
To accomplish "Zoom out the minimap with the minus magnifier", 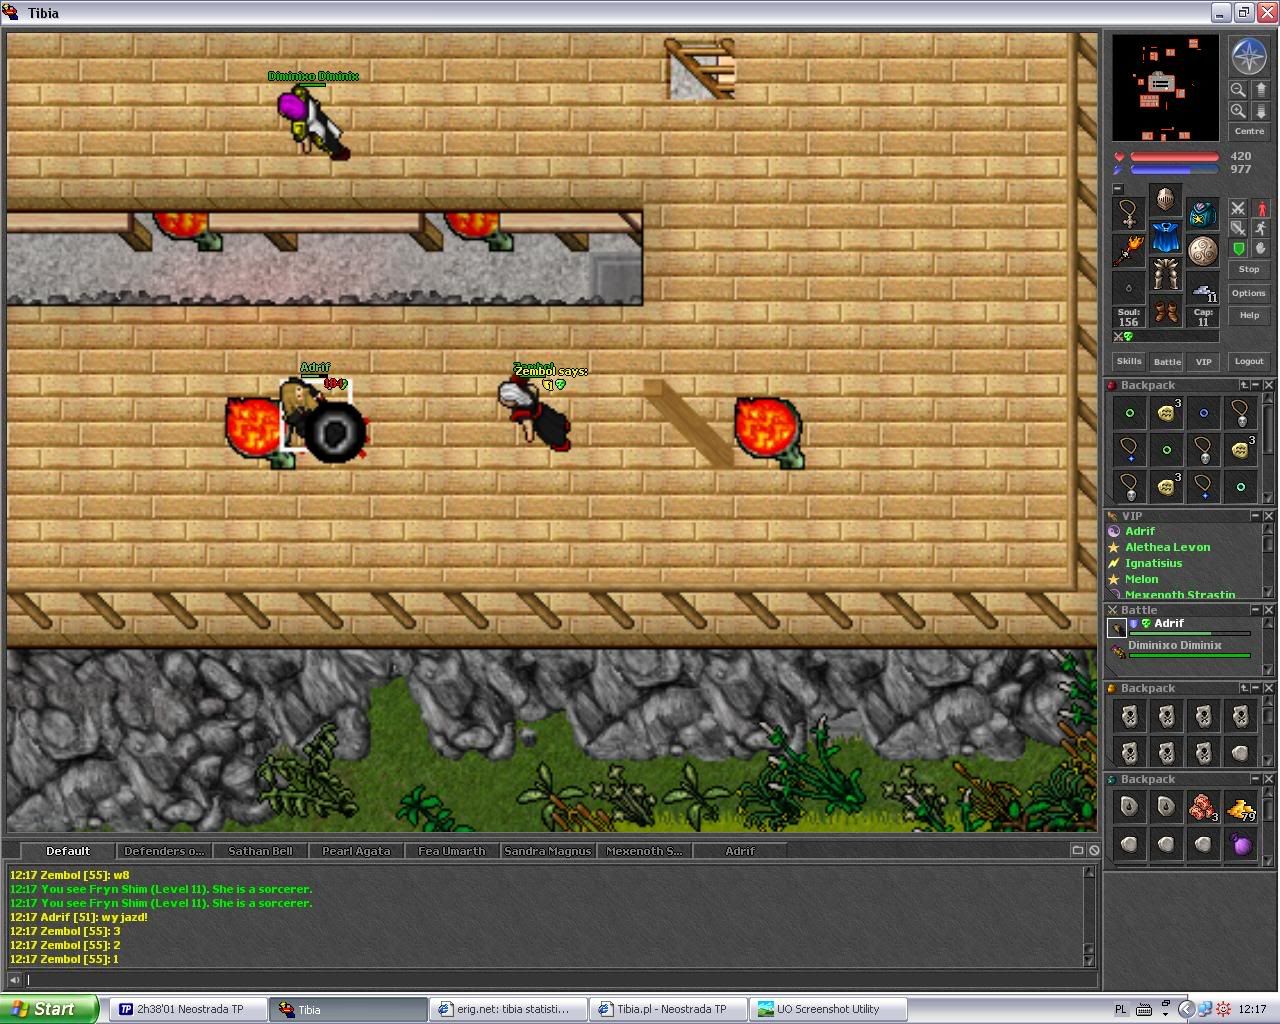I will tap(1238, 90).
